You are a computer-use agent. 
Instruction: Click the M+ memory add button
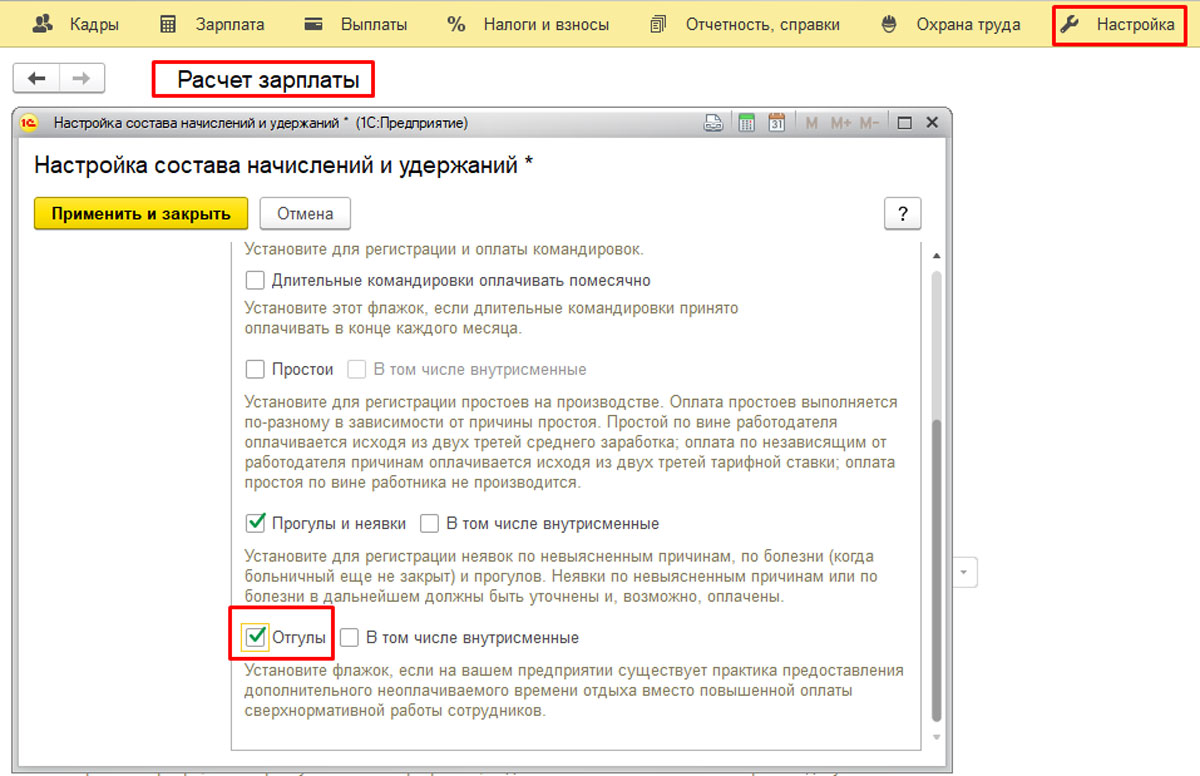840,123
